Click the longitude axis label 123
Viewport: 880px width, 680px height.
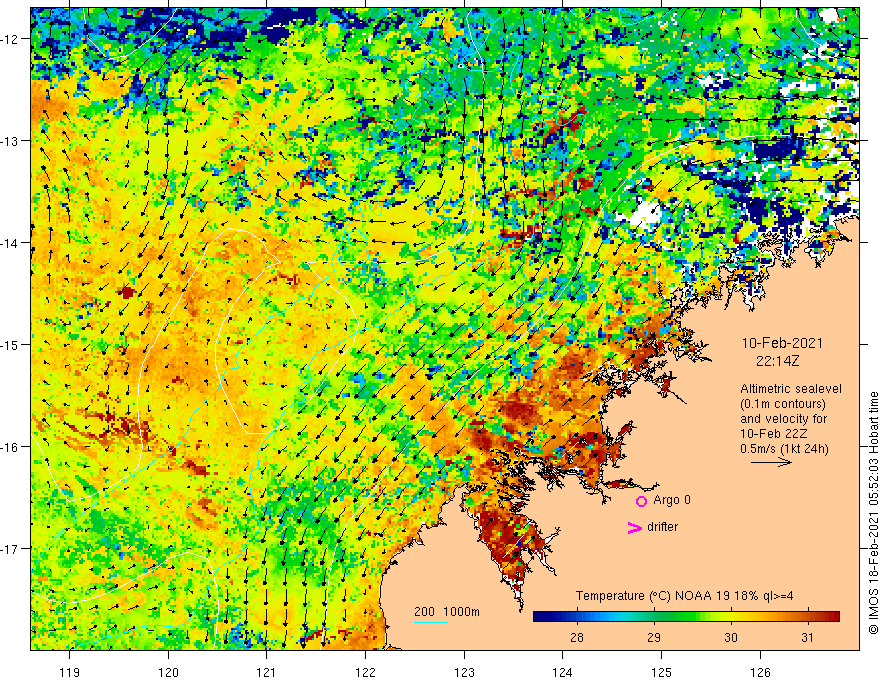pos(464,672)
